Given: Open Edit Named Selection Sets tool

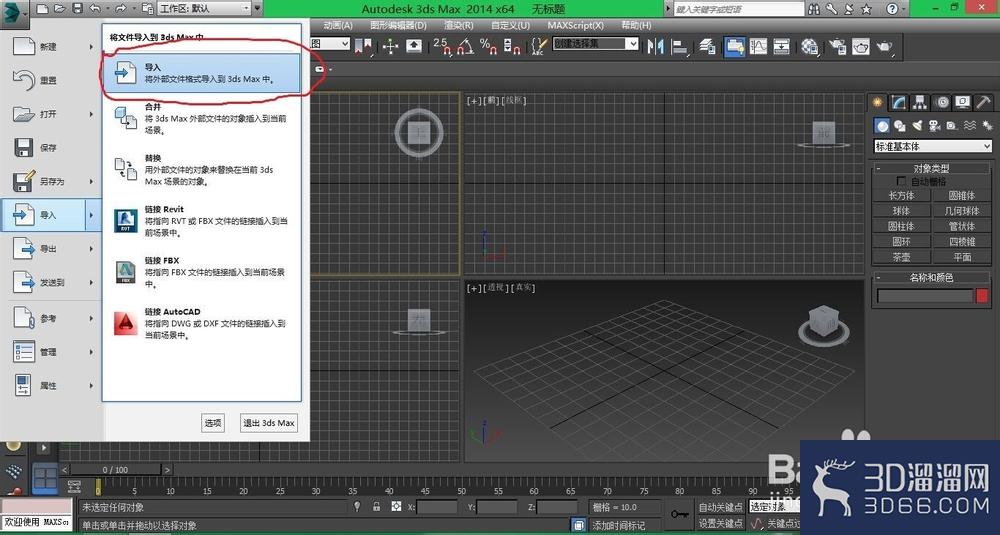Looking at the screenshot, I should 540,46.
